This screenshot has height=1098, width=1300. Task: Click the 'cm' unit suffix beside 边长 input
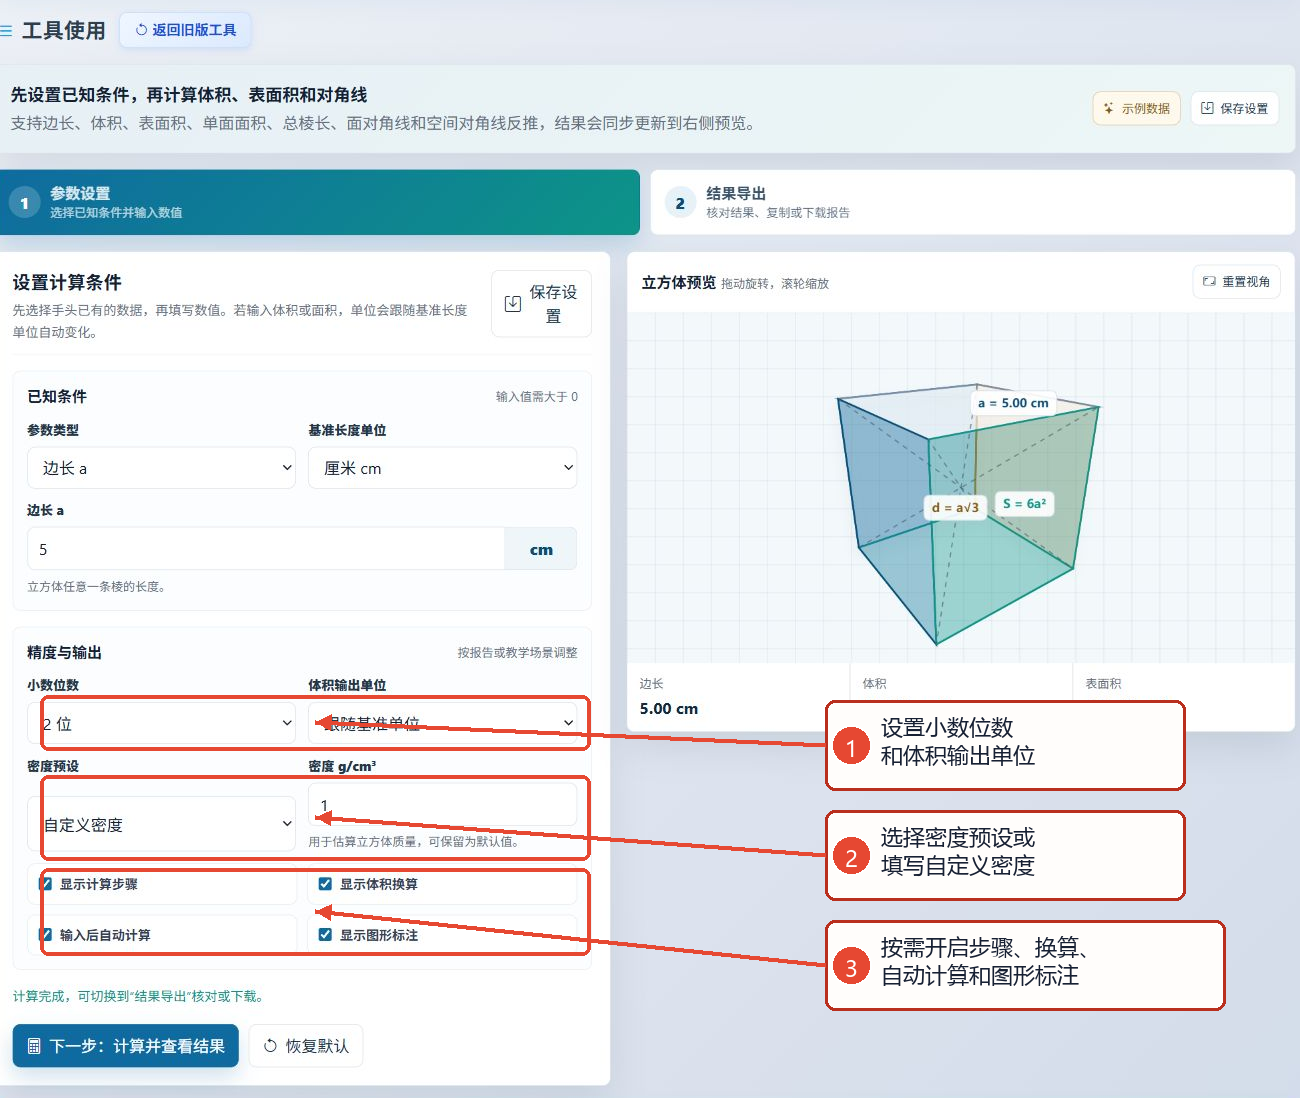click(x=541, y=549)
